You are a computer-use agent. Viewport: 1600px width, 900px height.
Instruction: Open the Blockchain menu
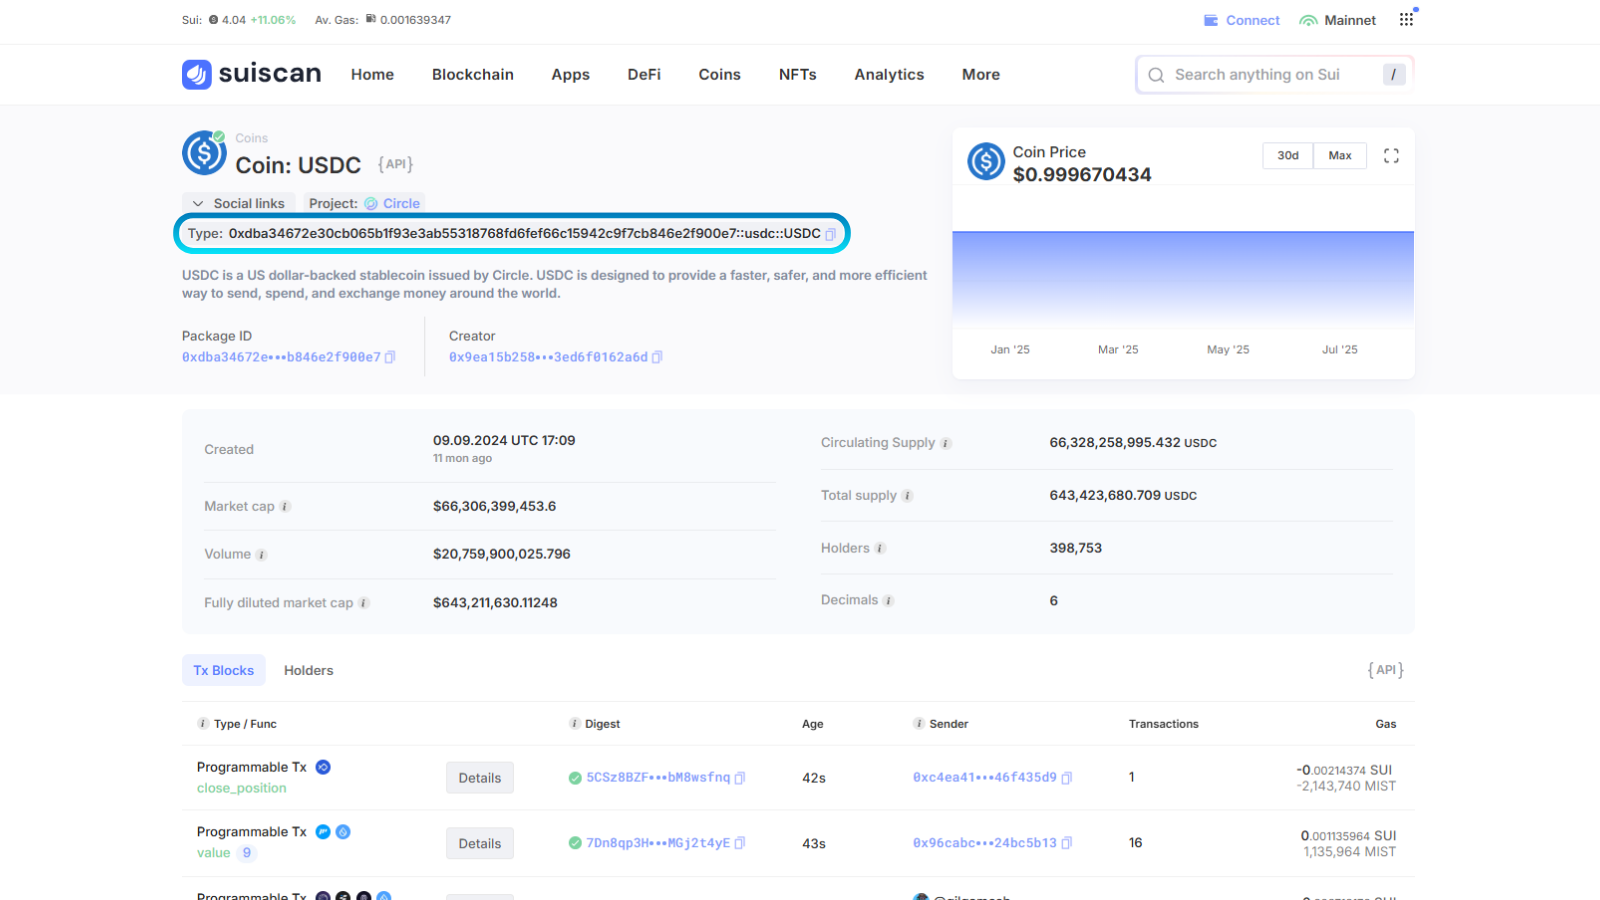pos(473,75)
